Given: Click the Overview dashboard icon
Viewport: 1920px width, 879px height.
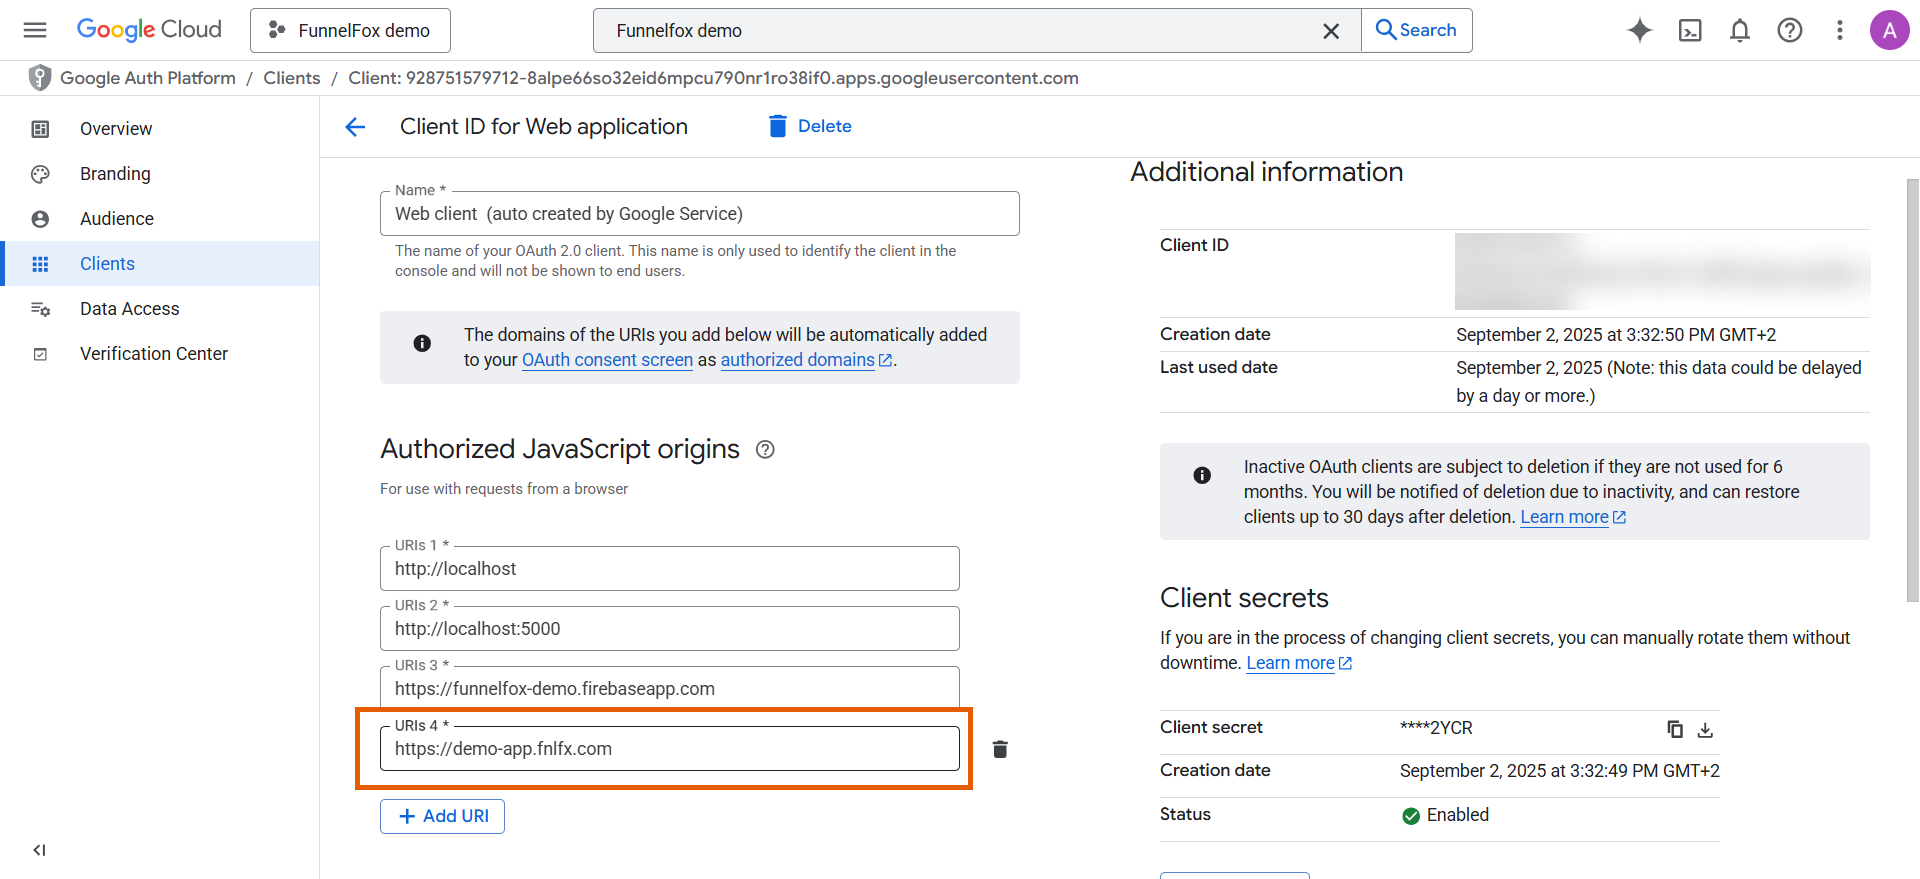Looking at the screenshot, I should 40,129.
